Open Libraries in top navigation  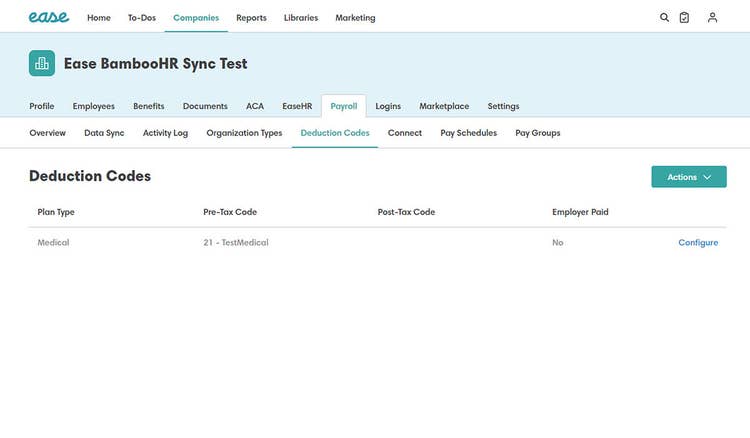(x=301, y=18)
